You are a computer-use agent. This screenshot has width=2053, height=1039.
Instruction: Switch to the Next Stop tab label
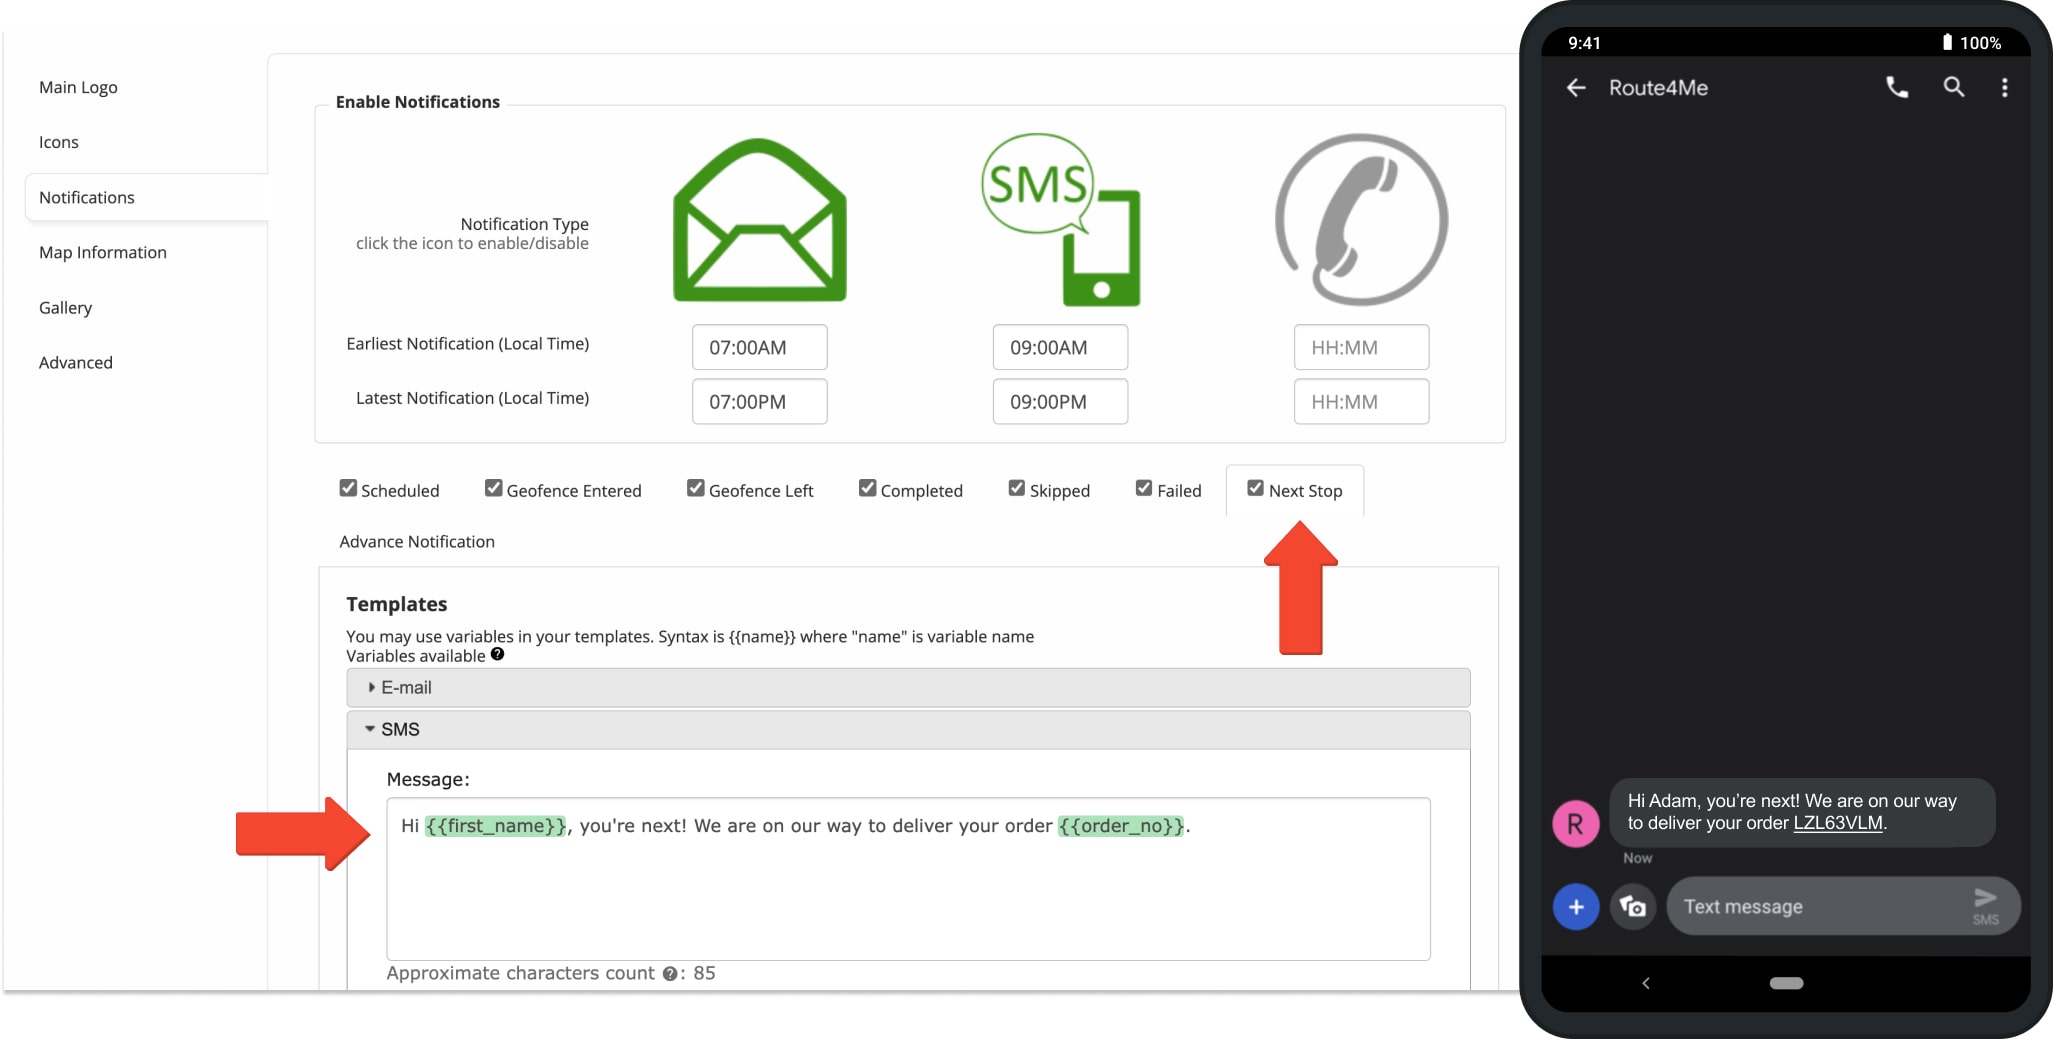click(x=1305, y=491)
